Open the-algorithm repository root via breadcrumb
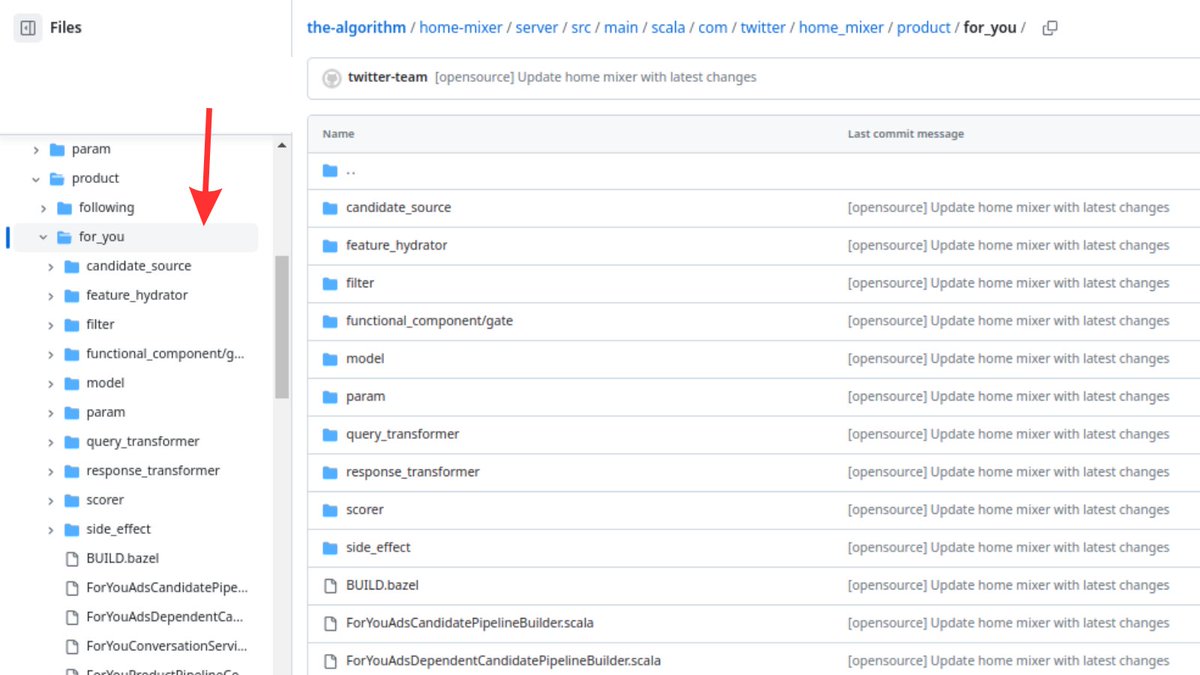 356,27
